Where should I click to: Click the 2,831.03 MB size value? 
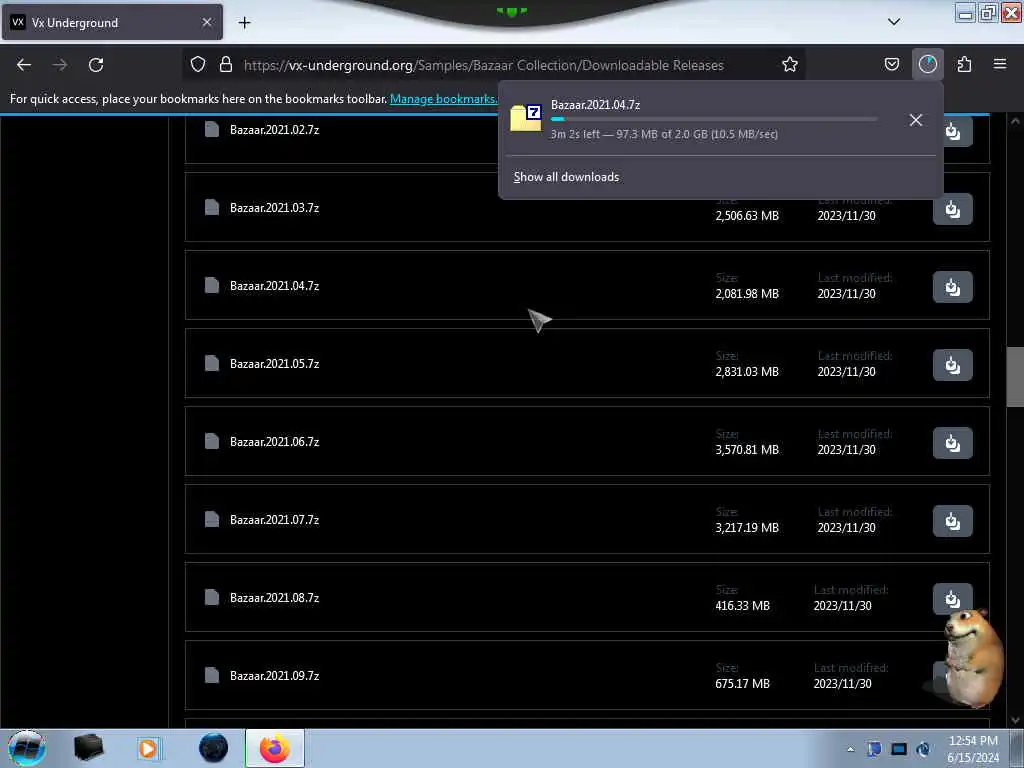747,372
